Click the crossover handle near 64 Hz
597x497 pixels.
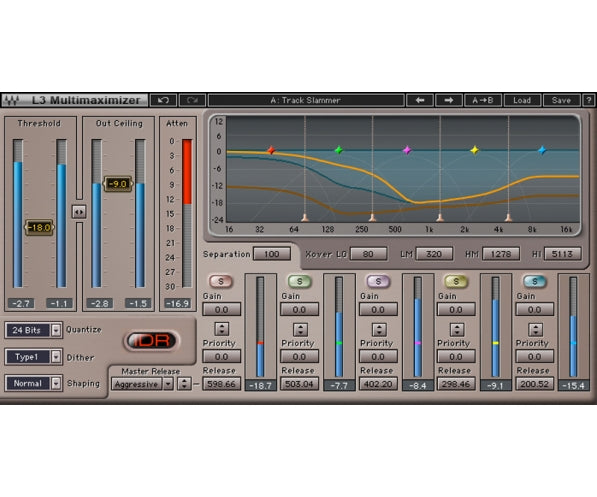(x=305, y=218)
